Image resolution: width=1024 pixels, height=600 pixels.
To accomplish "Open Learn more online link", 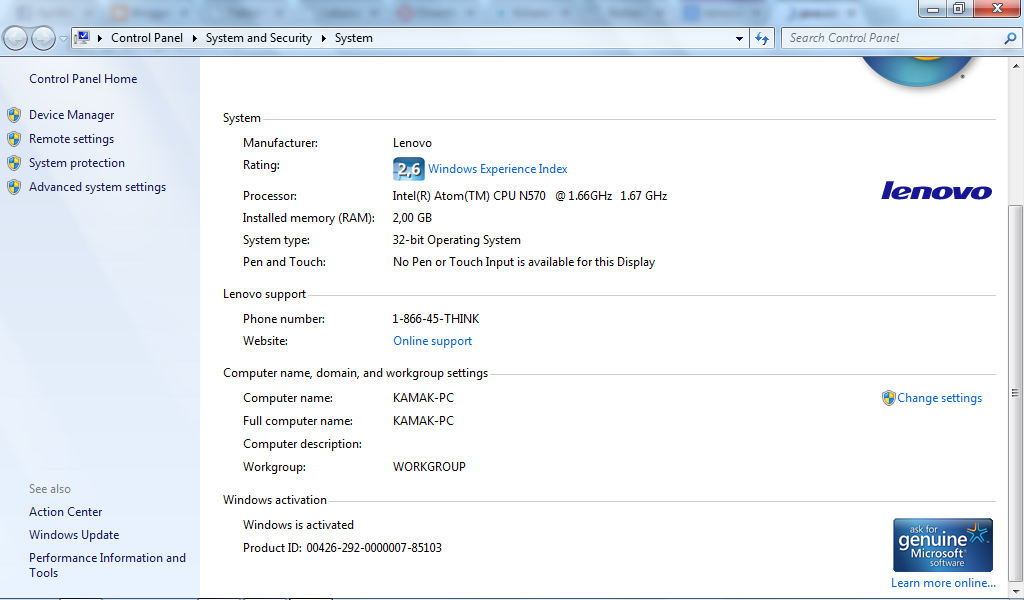I will [x=943, y=583].
